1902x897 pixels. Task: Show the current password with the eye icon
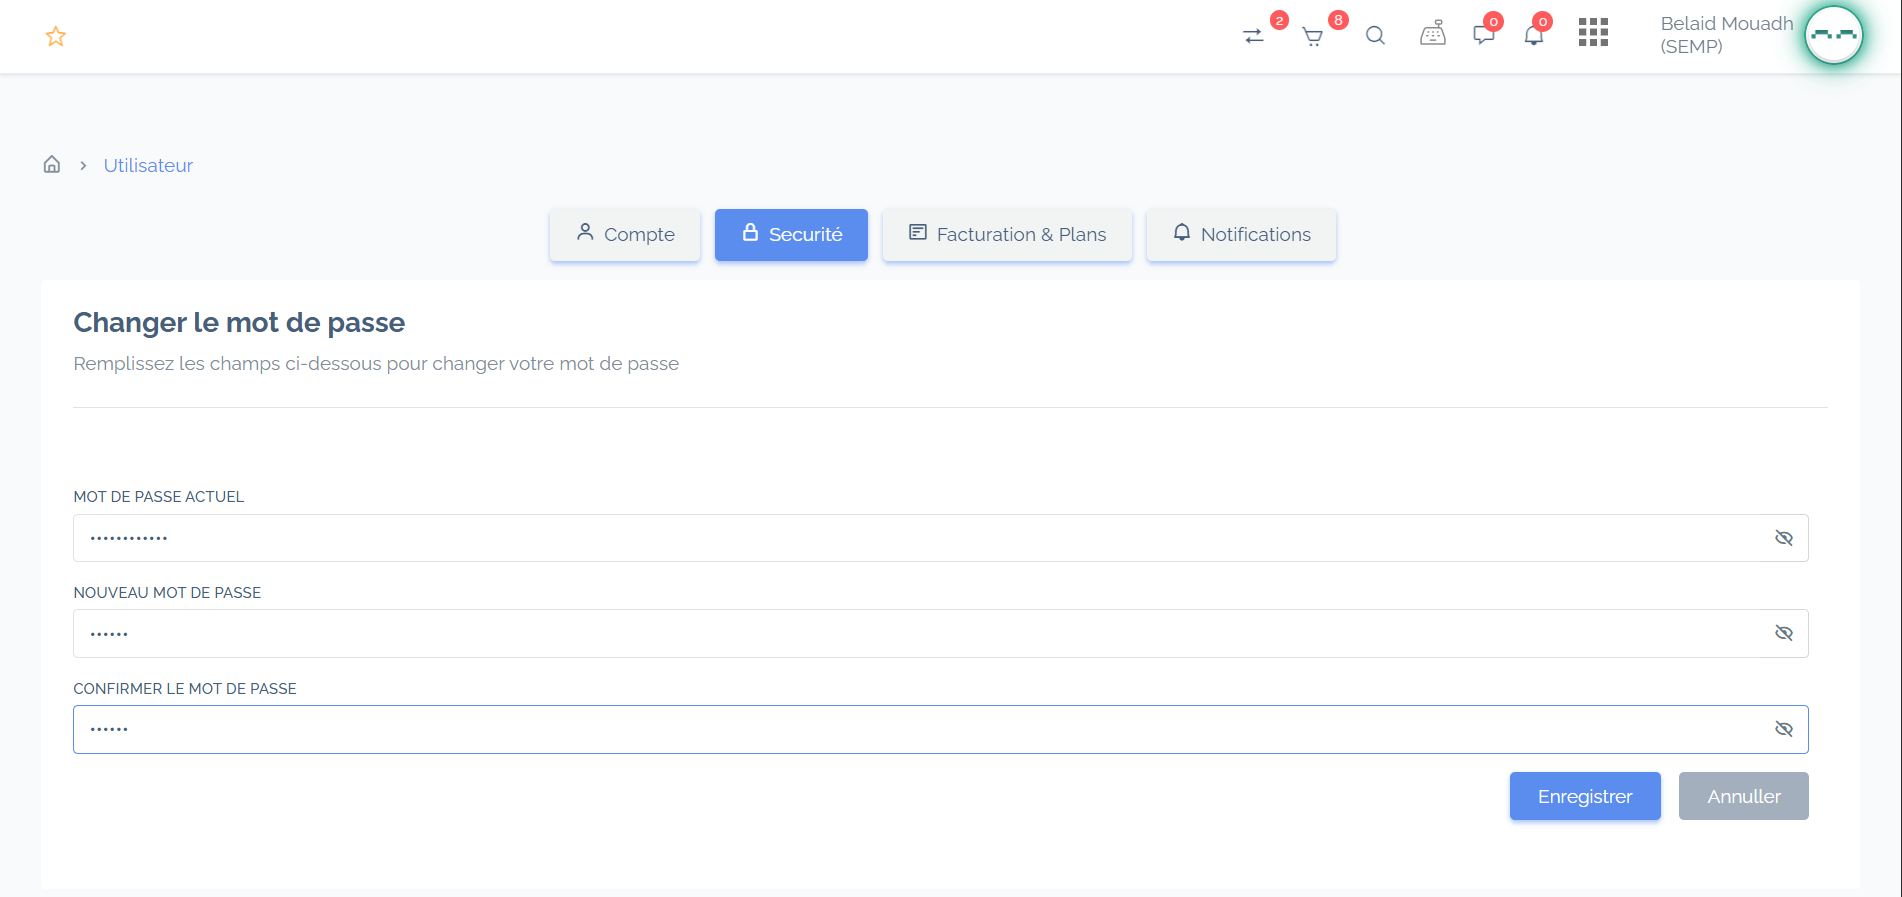(1784, 538)
